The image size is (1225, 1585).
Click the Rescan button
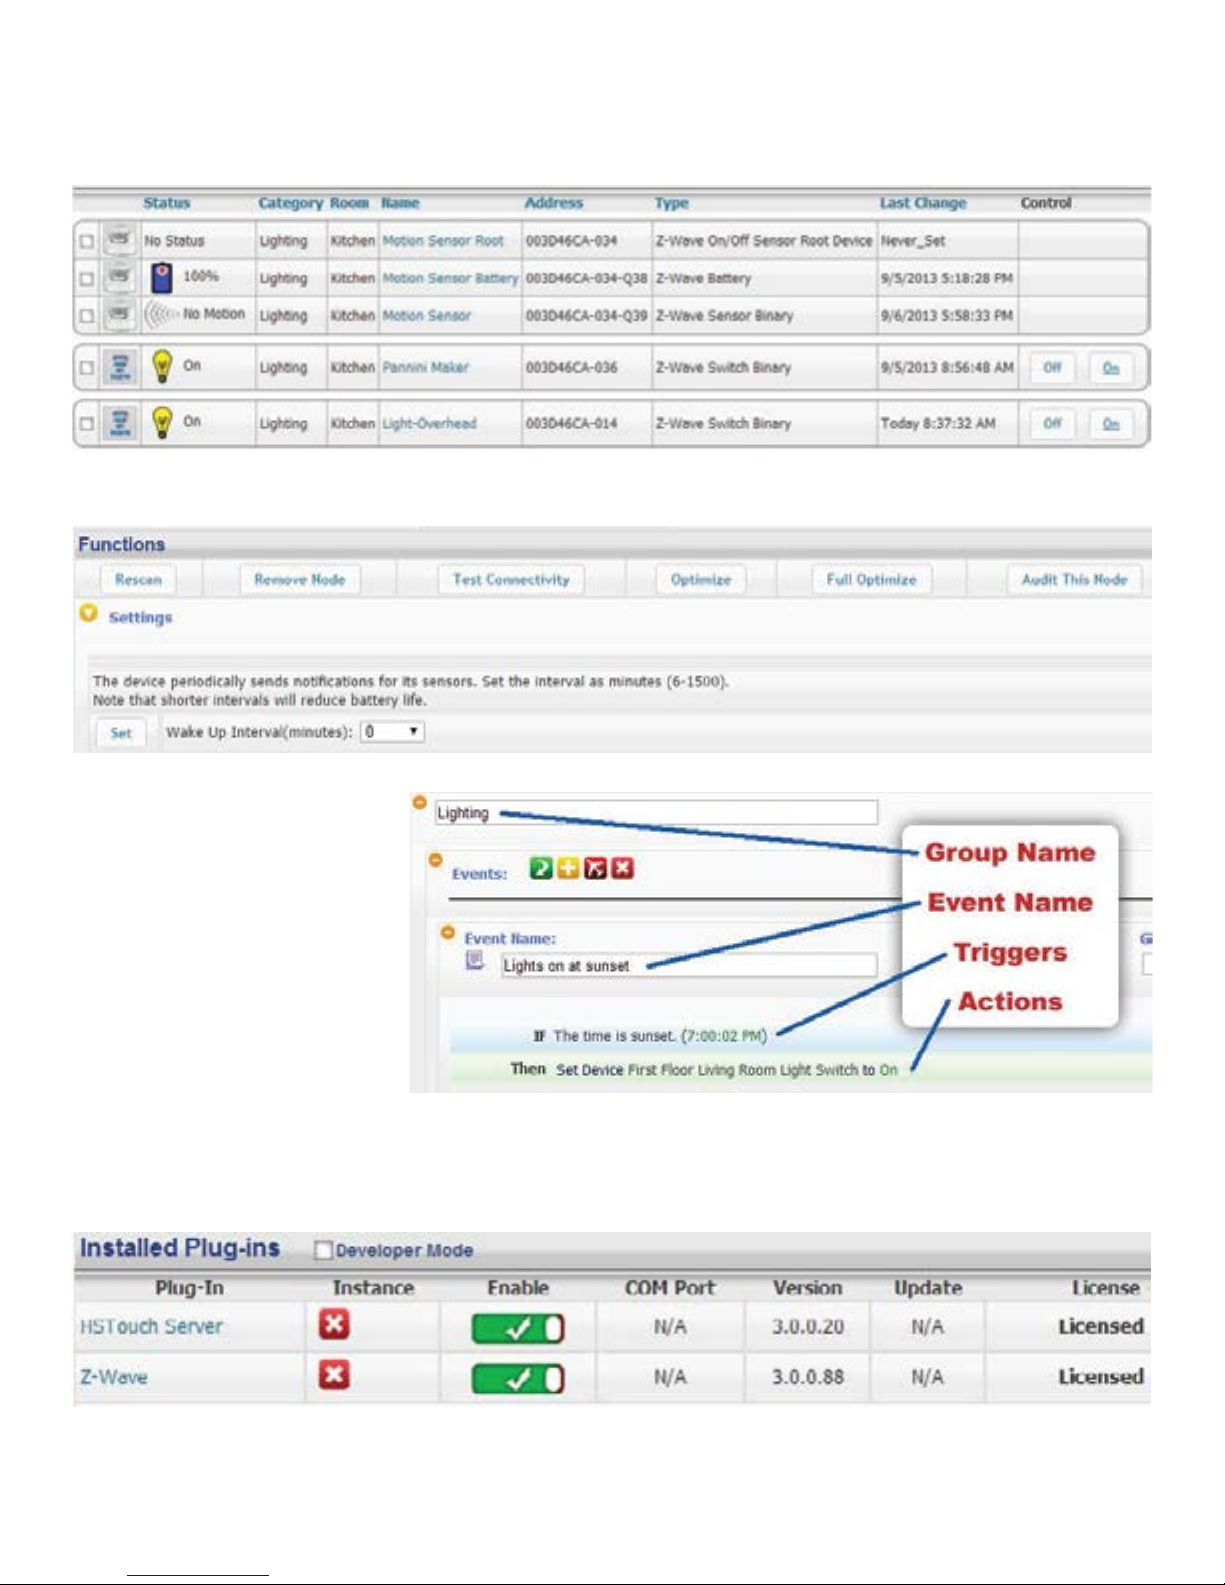(x=138, y=579)
